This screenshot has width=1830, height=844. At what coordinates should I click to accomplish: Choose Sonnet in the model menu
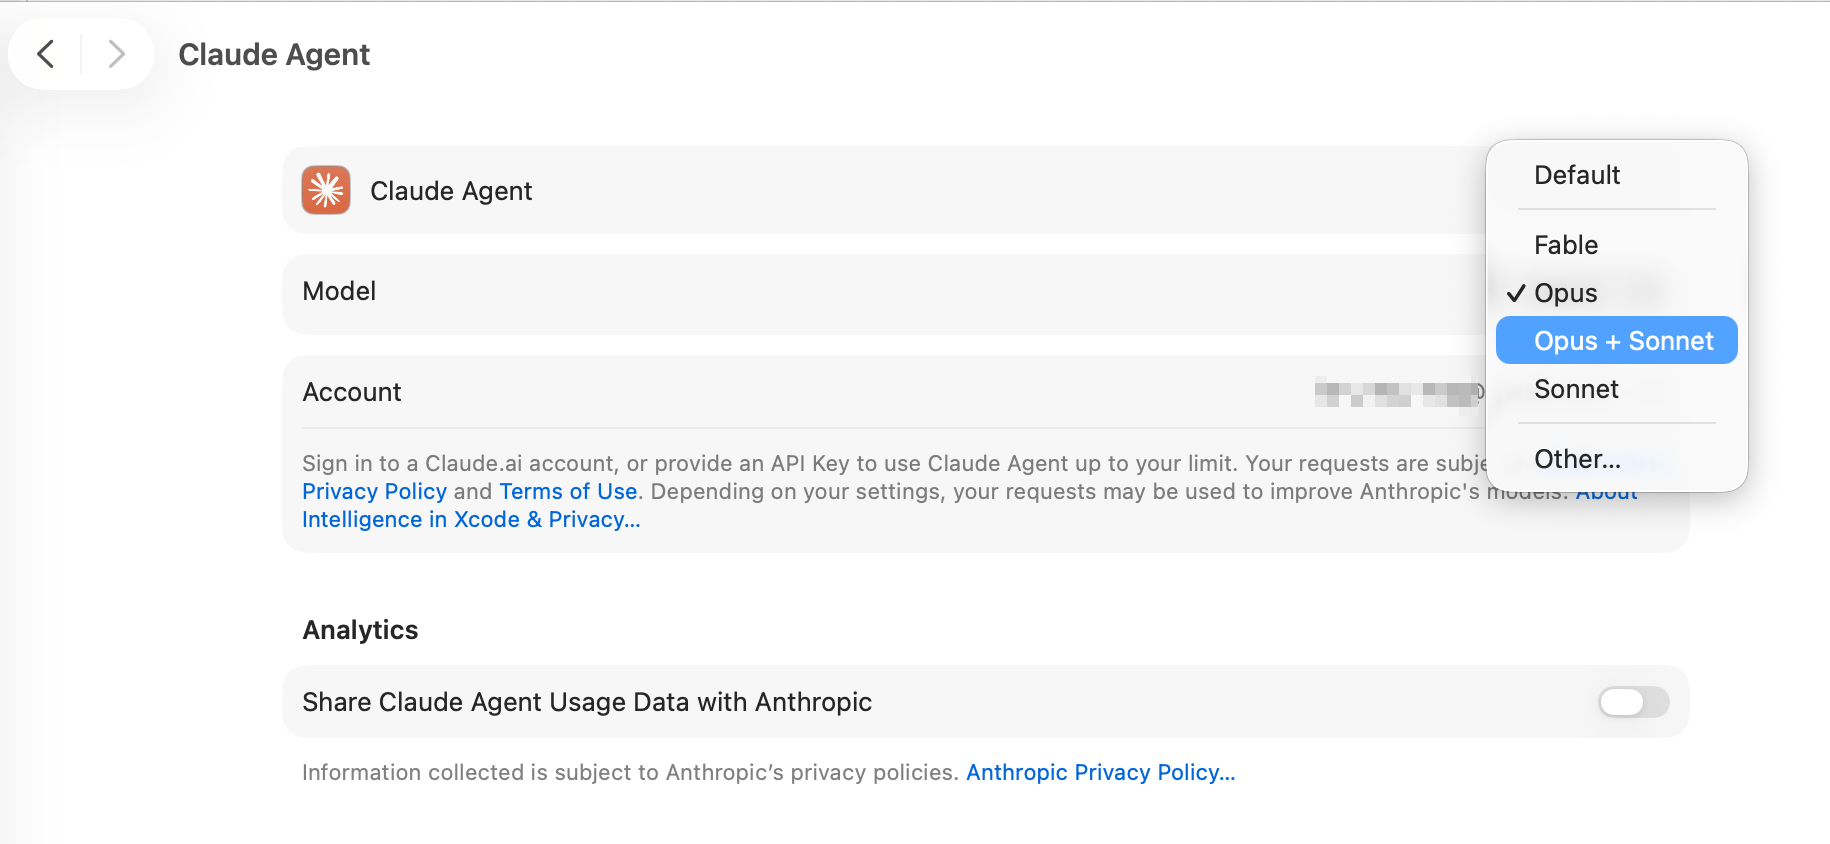coord(1617,389)
